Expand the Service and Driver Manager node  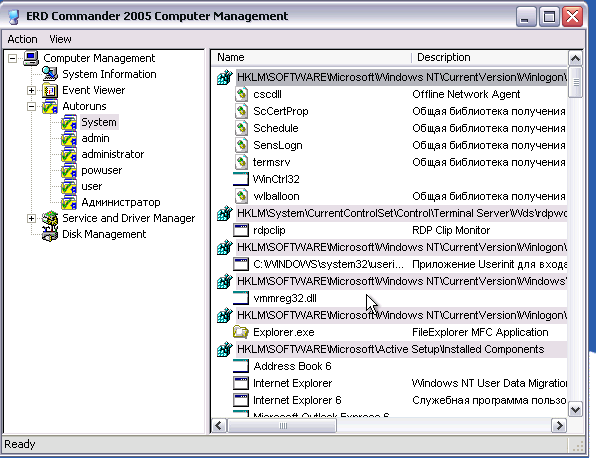(32, 218)
